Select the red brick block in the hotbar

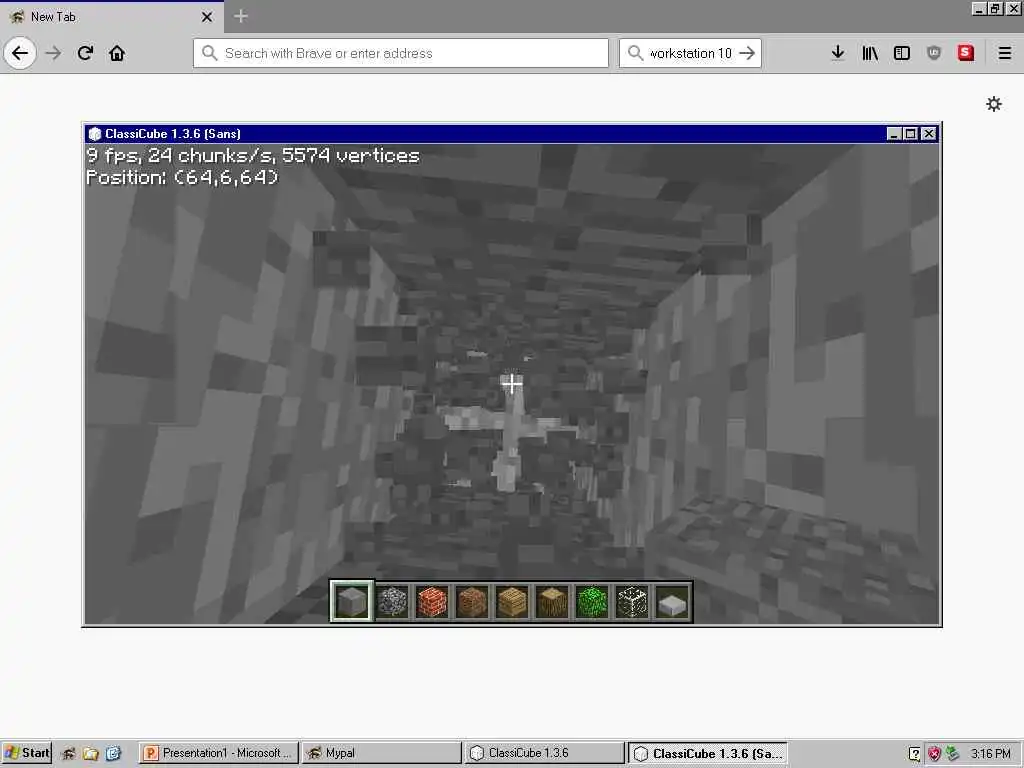tap(432, 601)
